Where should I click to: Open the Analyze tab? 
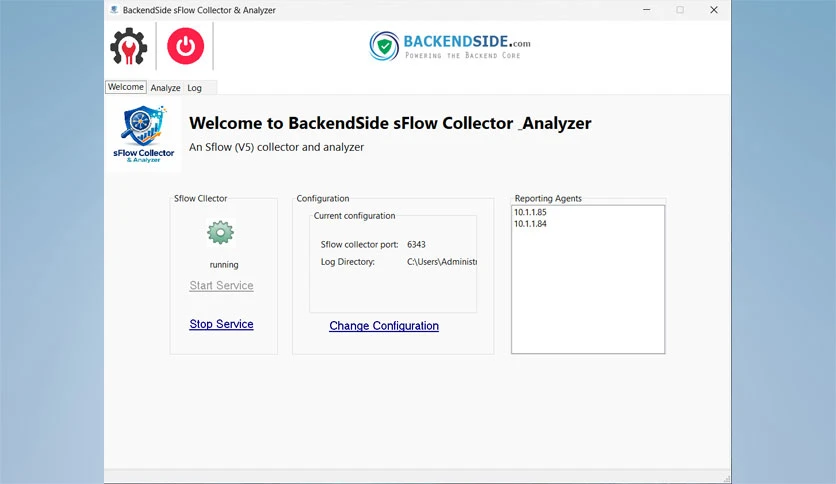coord(165,88)
